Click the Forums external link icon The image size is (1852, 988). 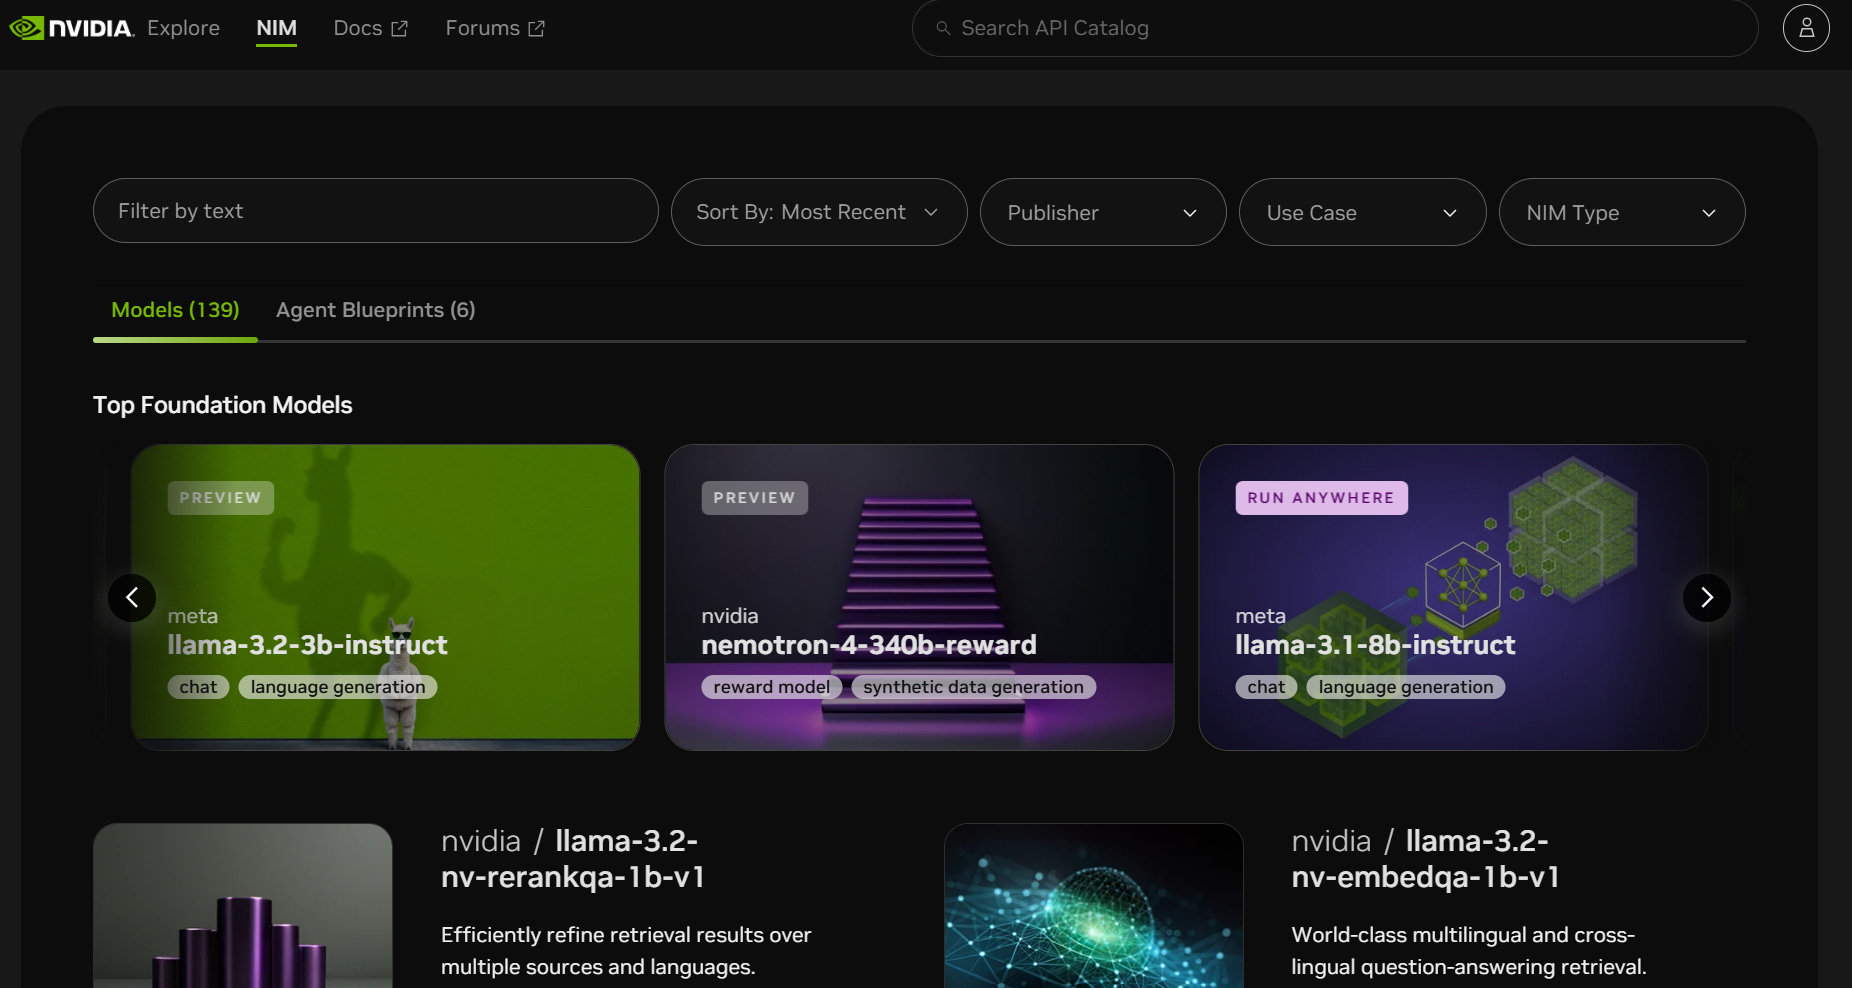tap(537, 29)
